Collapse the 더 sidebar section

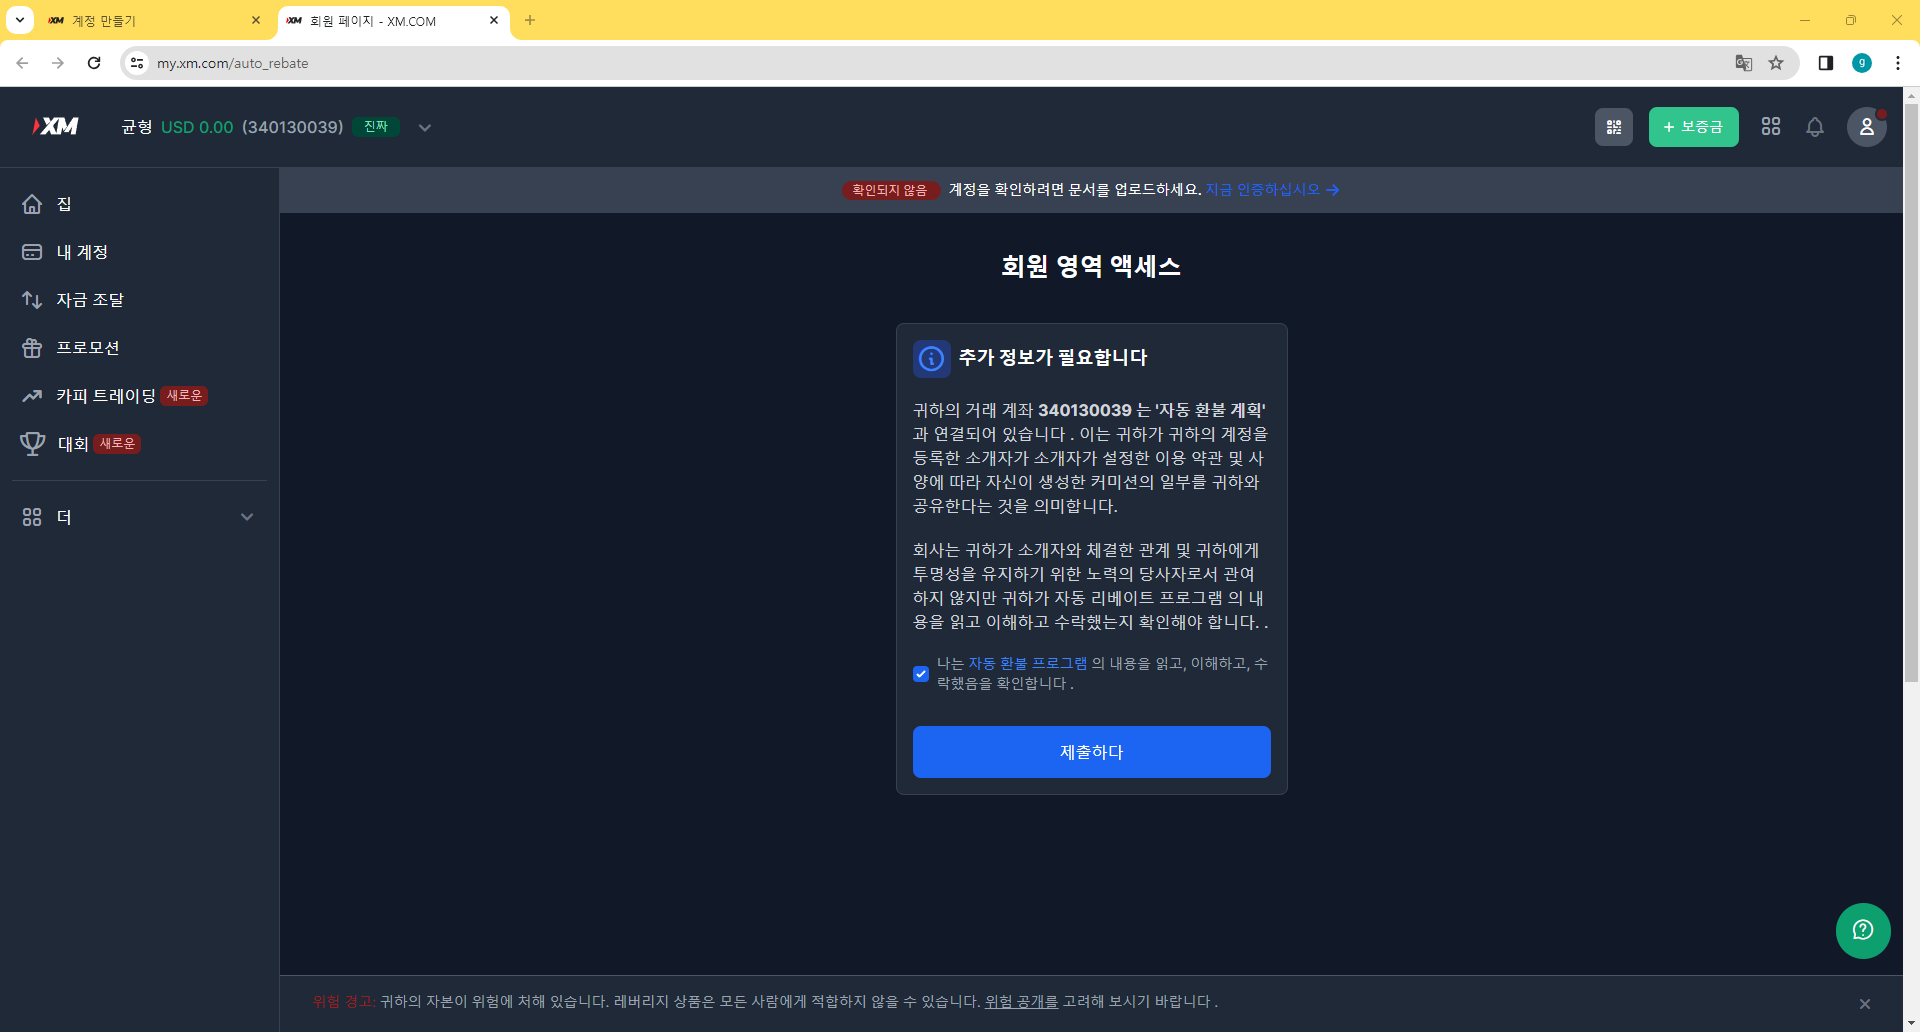(x=247, y=517)
